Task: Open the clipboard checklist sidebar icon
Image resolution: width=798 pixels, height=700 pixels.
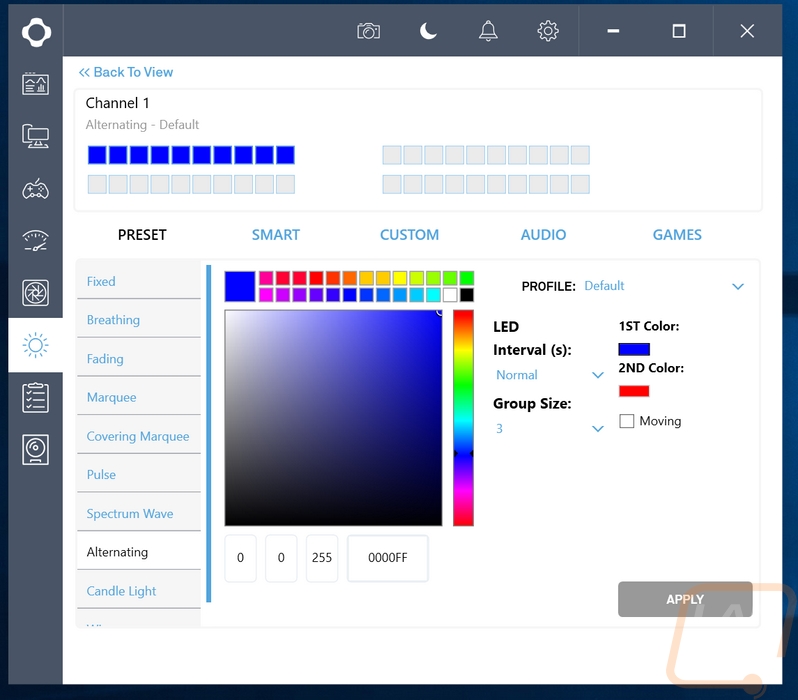Action: (36, 397)
